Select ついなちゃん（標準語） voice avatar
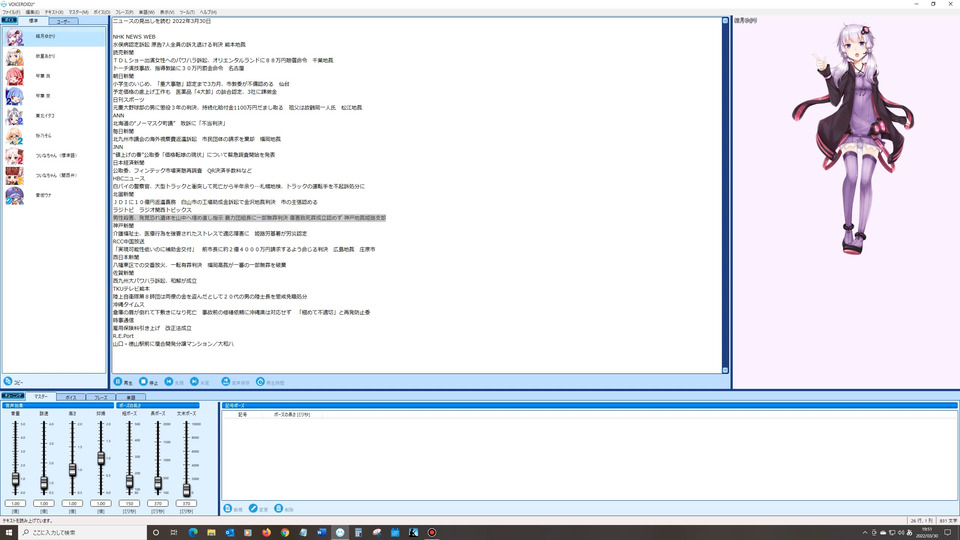Screen dimensions: 960x540 click(x=14, y=156)
